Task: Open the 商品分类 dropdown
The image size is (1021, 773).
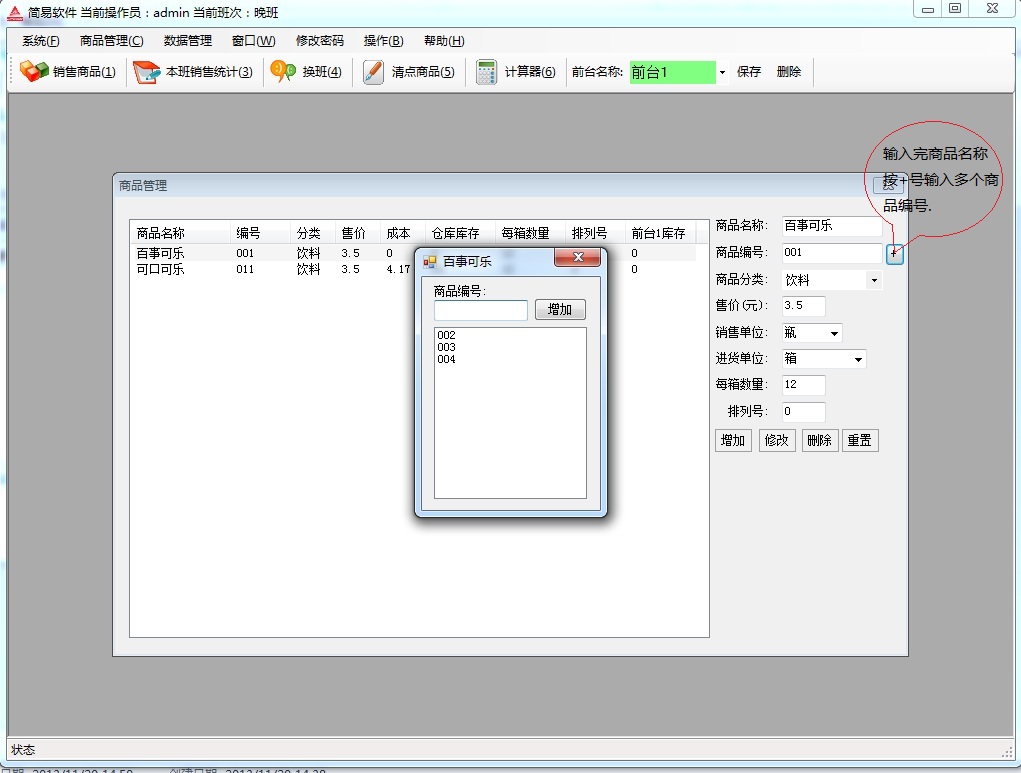Action: [874, 281]
